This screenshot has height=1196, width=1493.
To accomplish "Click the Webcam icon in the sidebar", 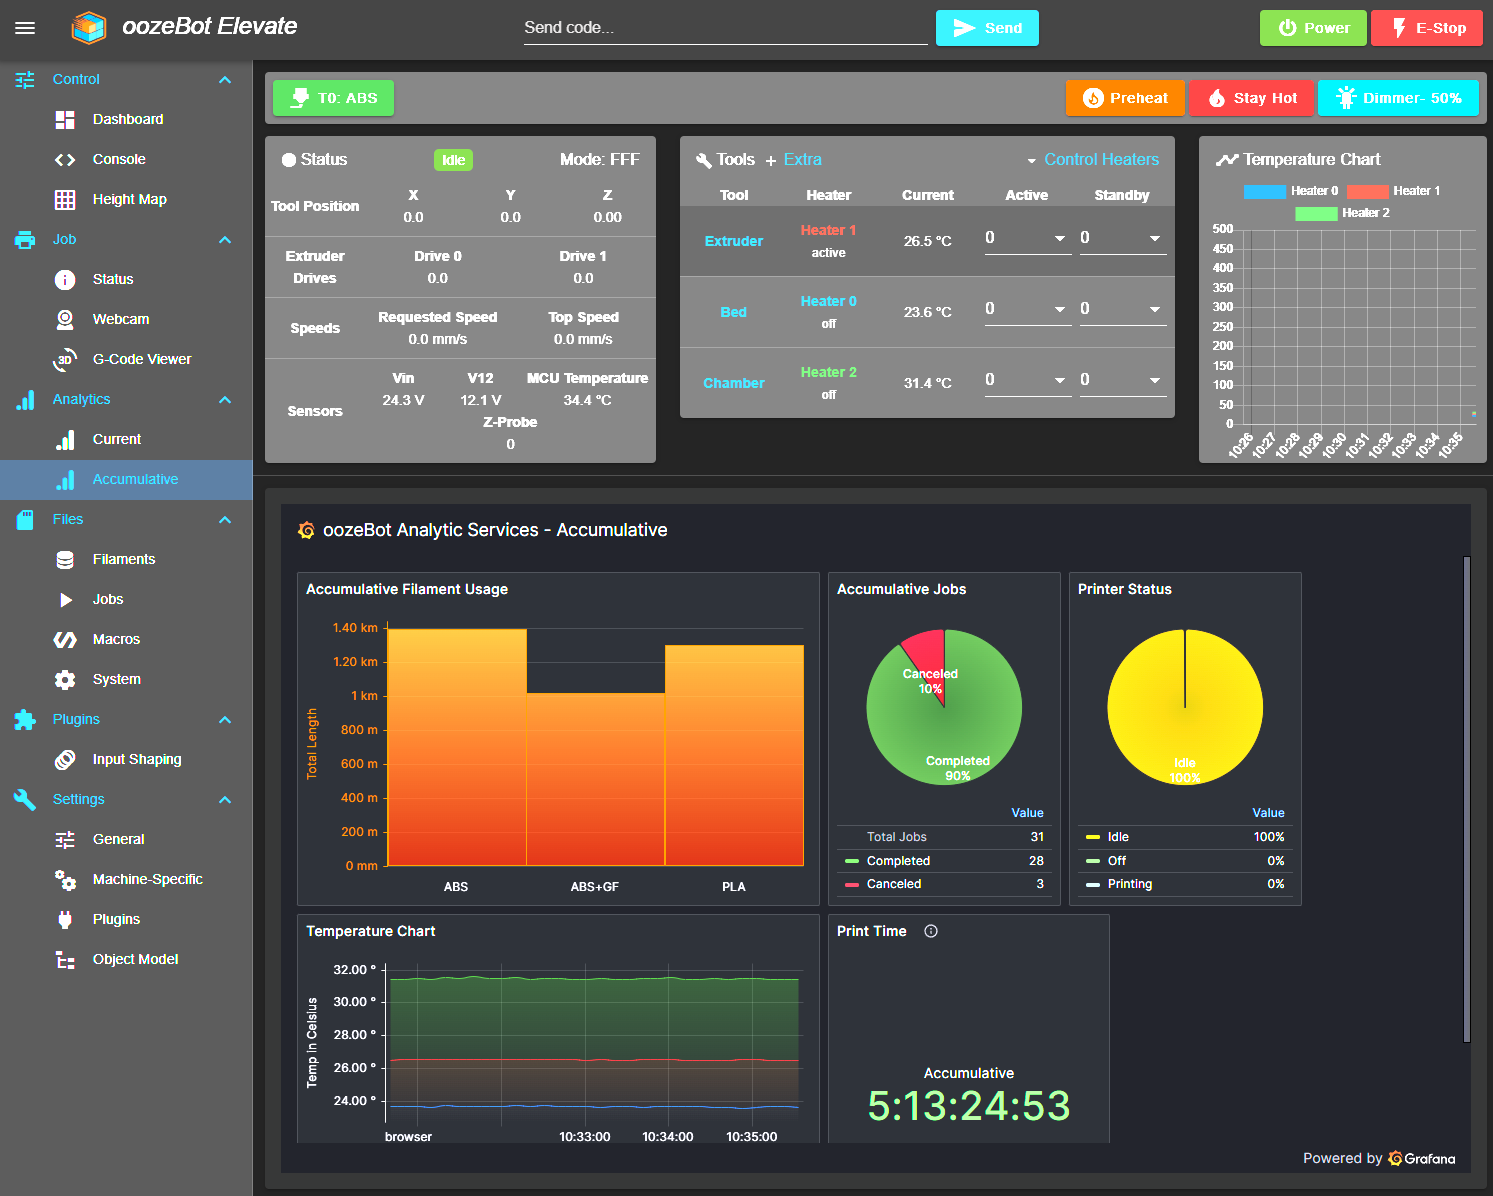I will (x=65, y=320).
